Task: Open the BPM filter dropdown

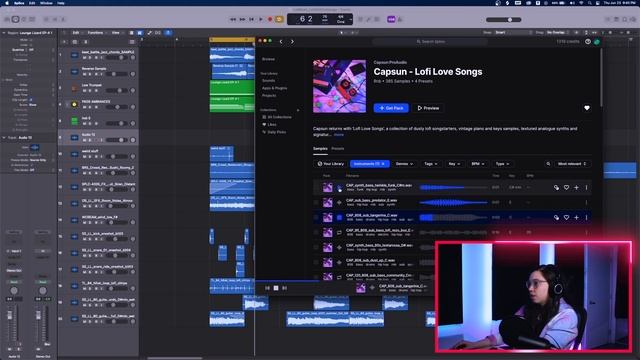Action: 478,164
